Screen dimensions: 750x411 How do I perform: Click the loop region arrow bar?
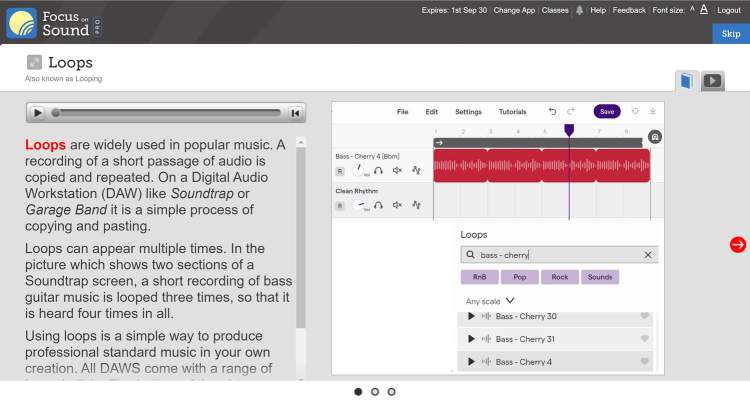coord(538,143)
